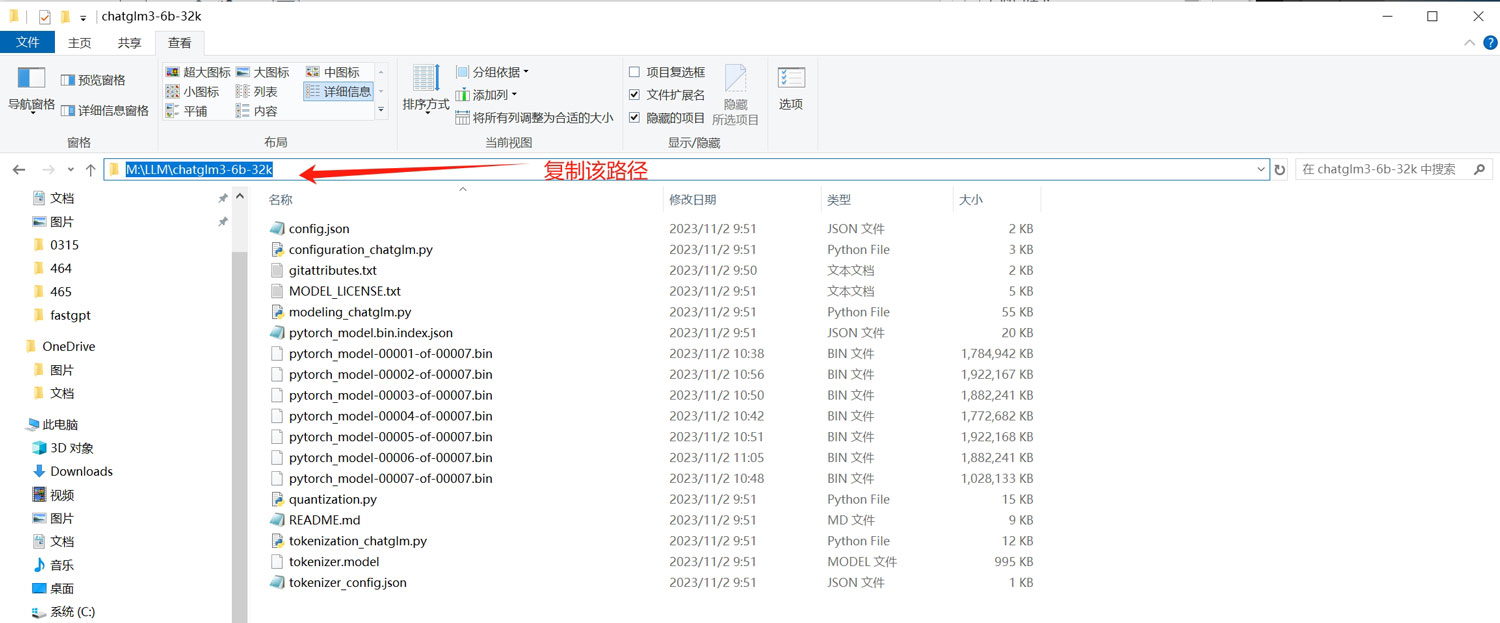Click the address bar path field

(x=686, y=170)
